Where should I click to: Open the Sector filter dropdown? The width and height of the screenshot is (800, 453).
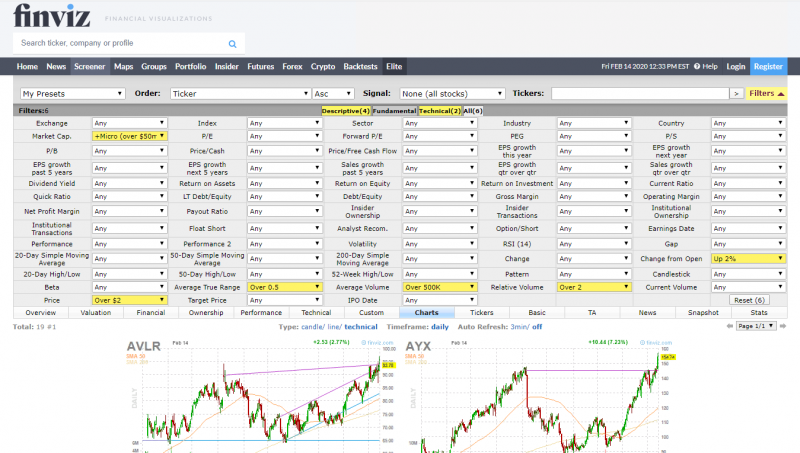(440, 123)
